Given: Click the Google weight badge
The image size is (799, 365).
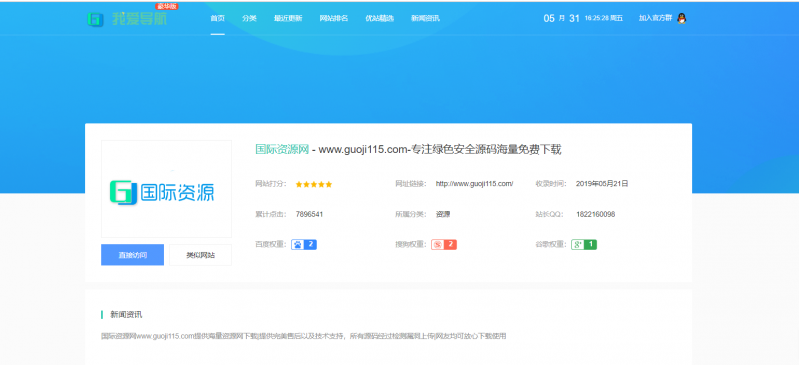Looking at the screenshot, I should coord(584,245).
